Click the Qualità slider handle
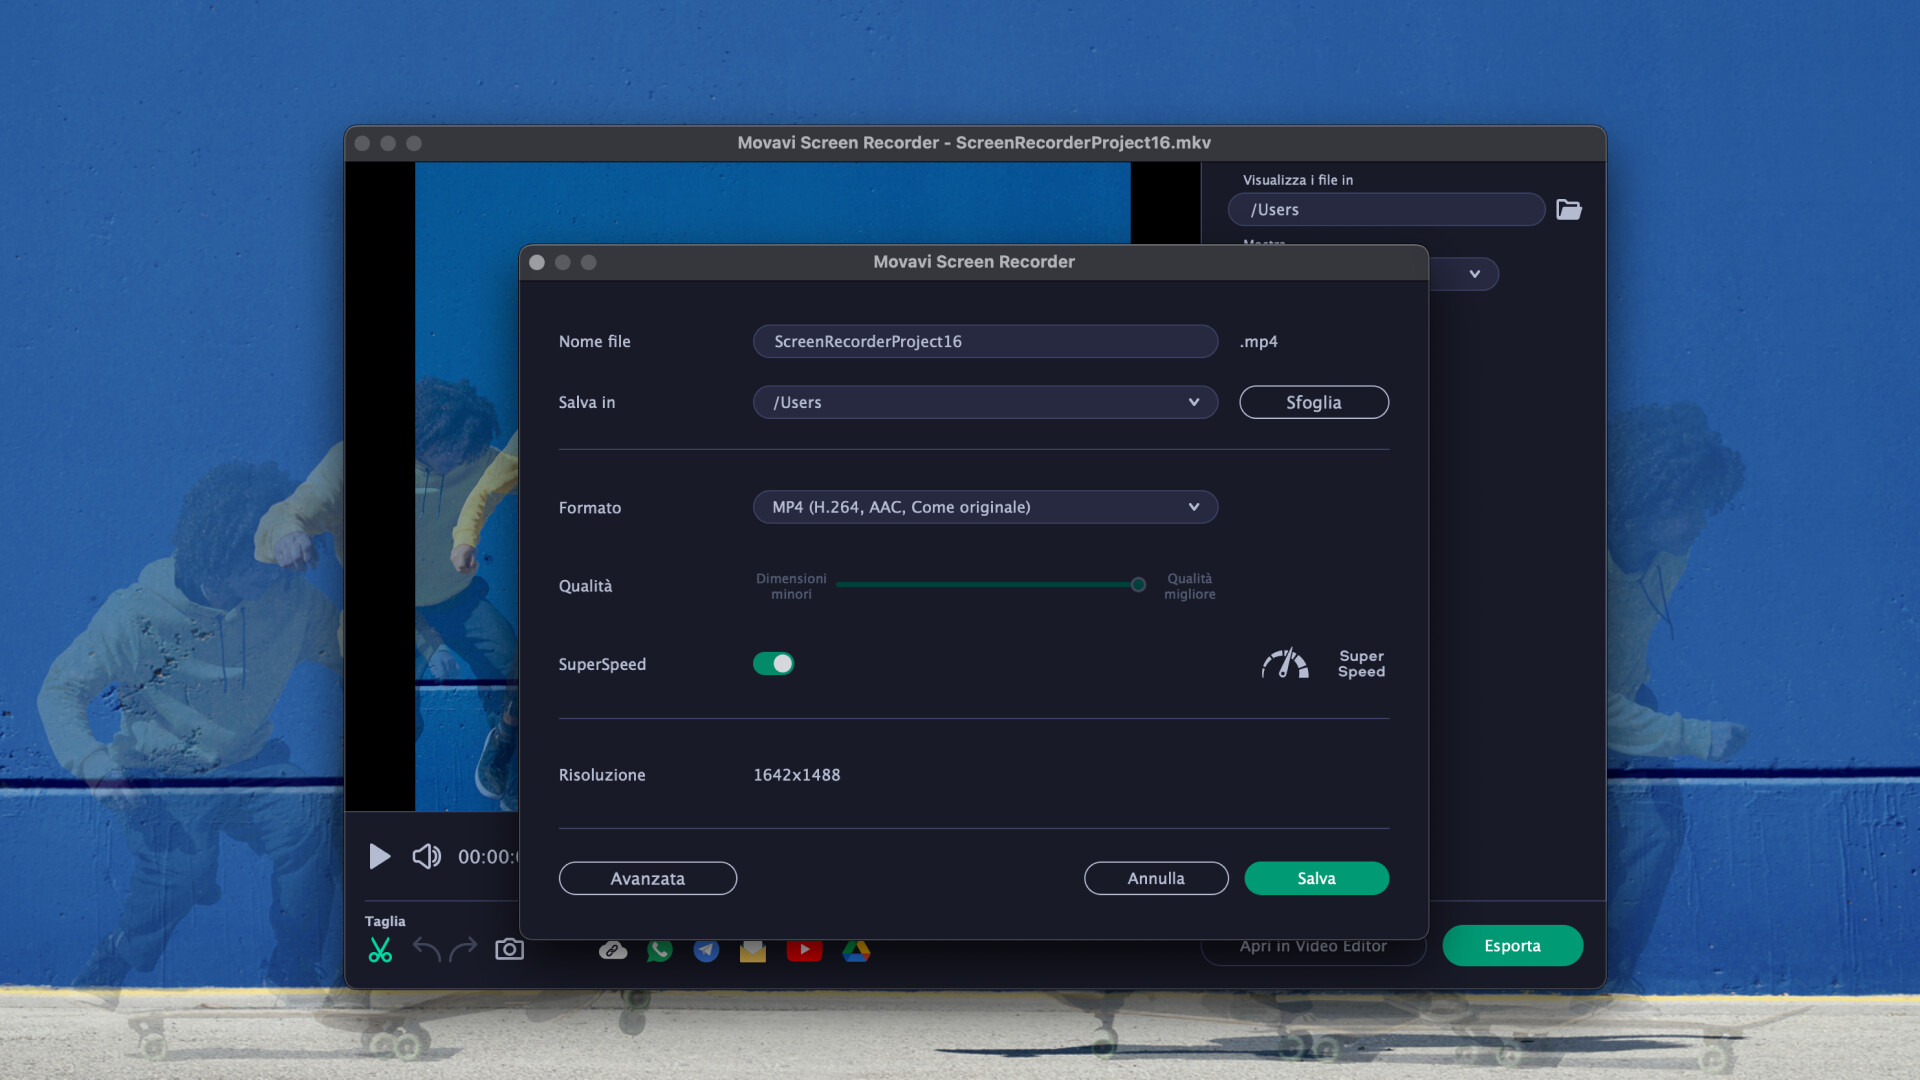Screen dimensions: 1920x1080 click(x=1138, y=585)
